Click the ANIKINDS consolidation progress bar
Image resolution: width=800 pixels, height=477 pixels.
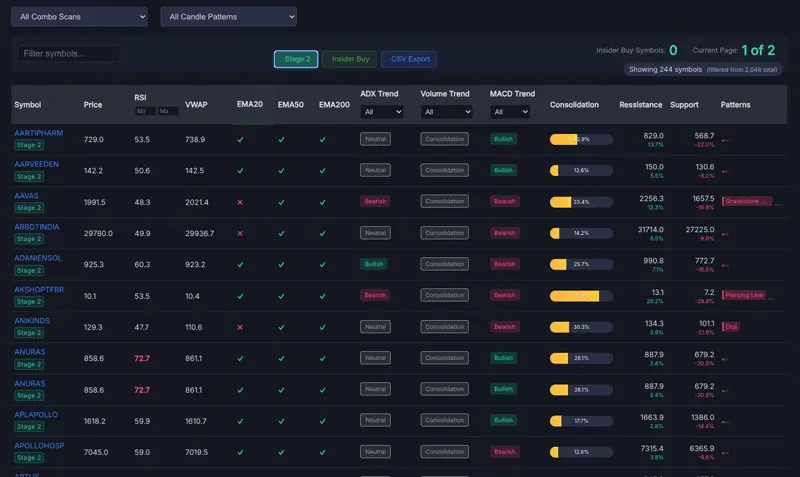point(581,328)
